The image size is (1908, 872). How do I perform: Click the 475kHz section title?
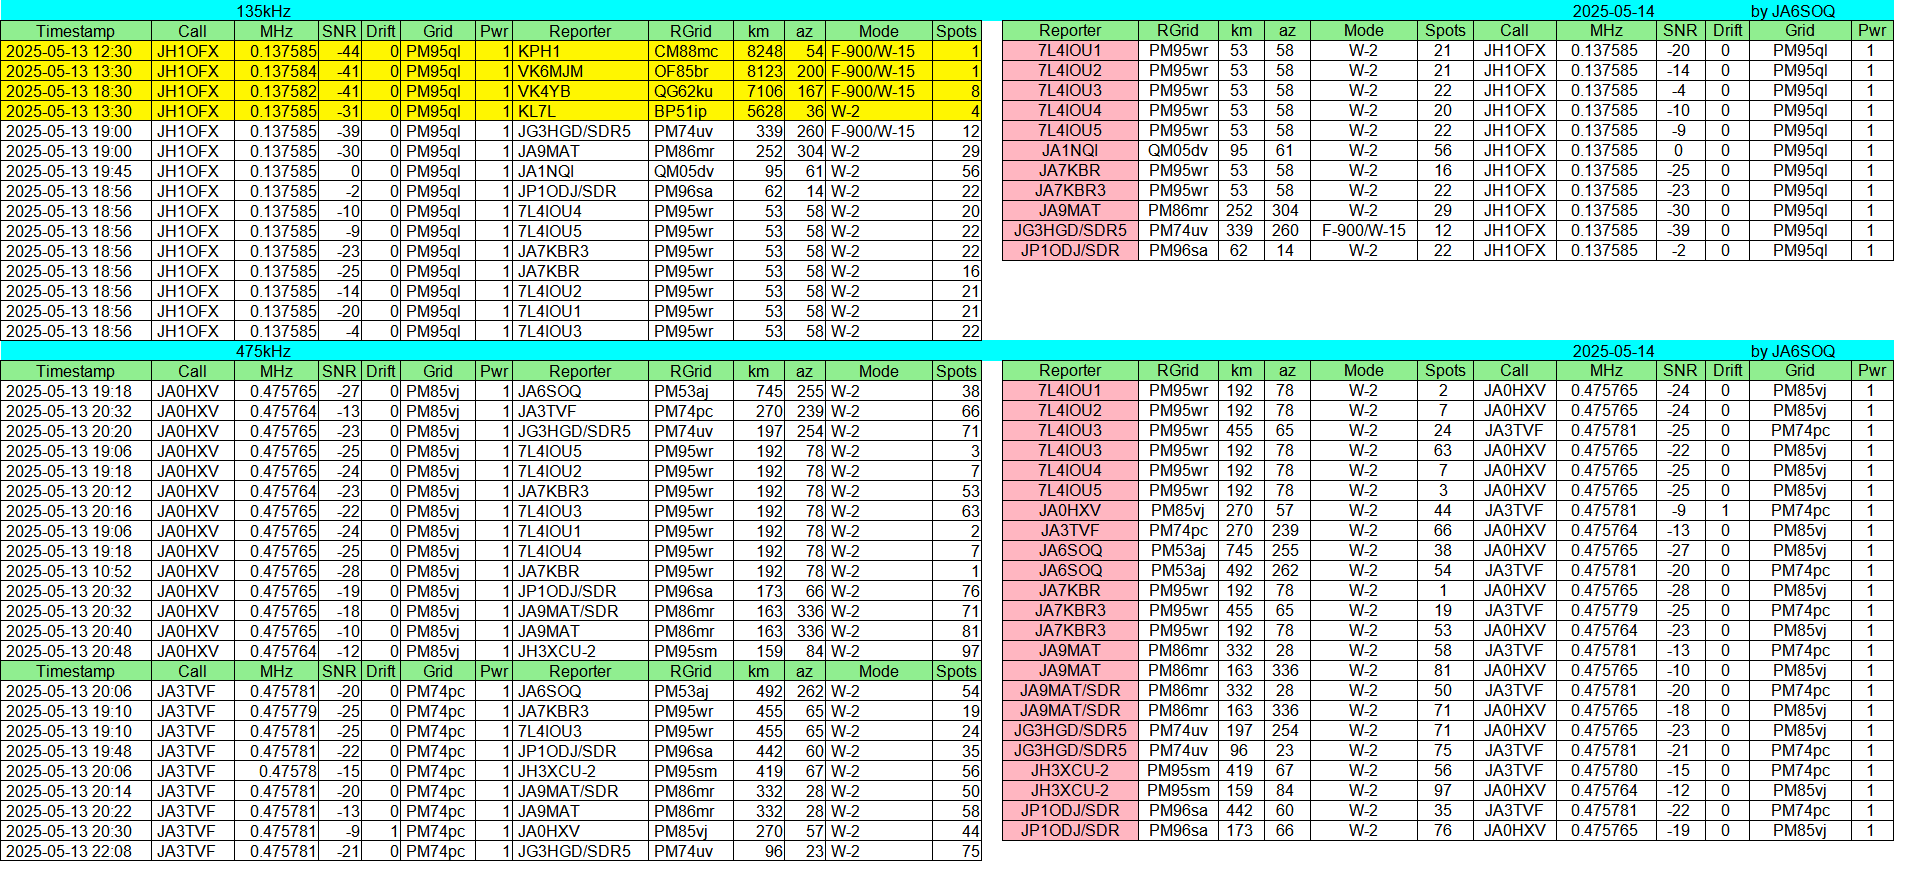point(263,351)
